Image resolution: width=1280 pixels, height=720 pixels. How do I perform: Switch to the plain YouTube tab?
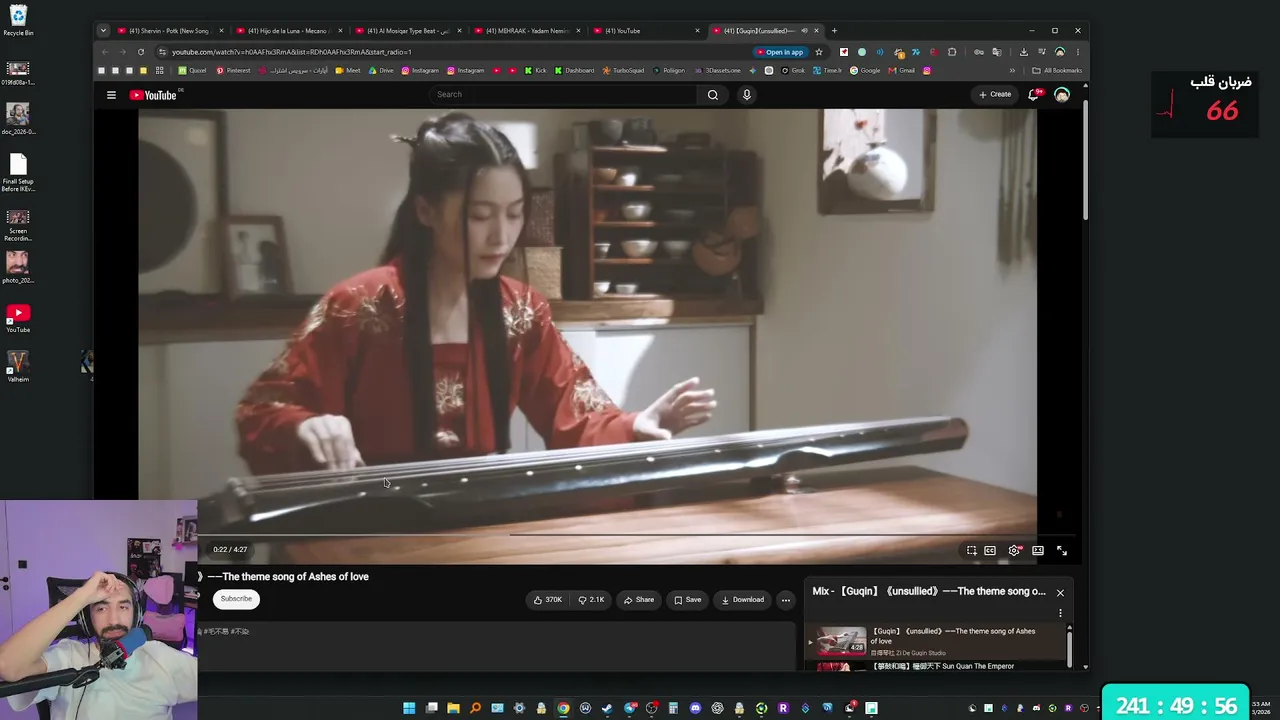647,31
